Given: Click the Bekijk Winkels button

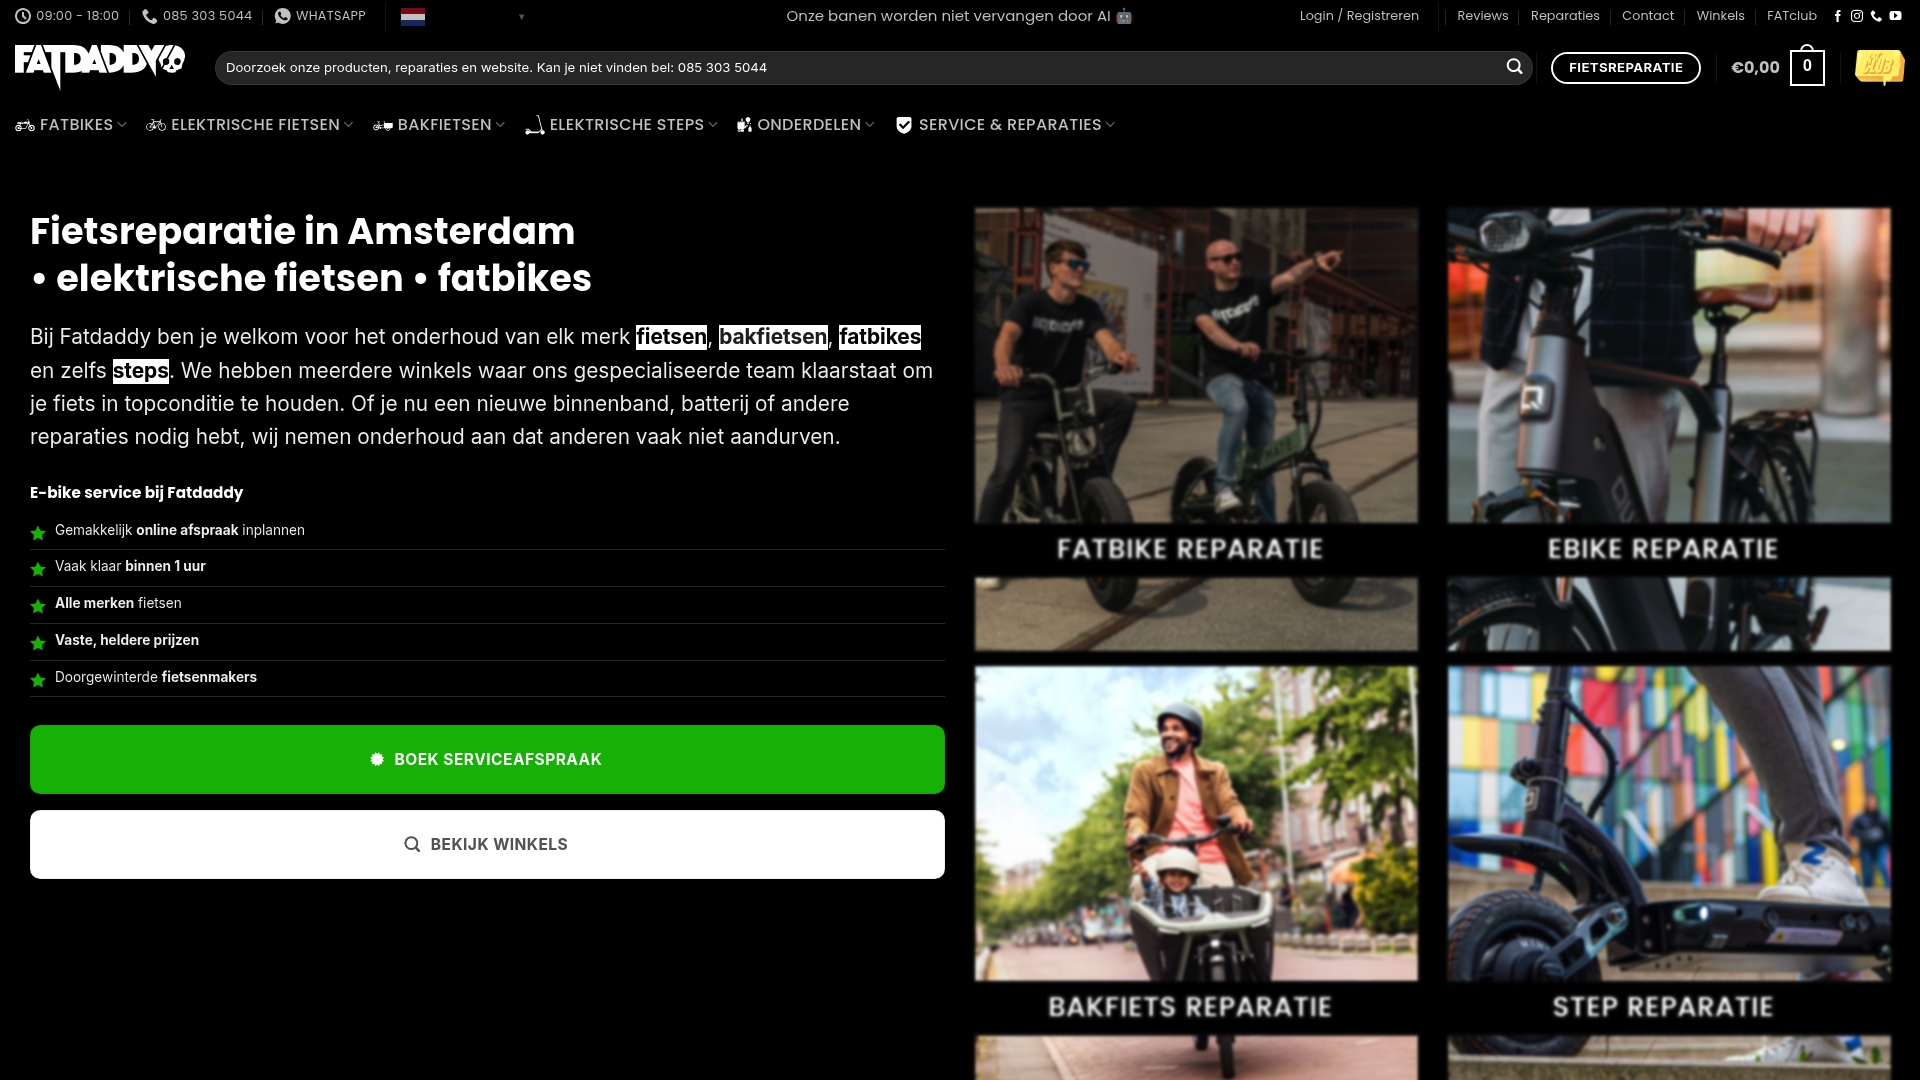Looking at the screenshot, I should (x=487, y=845).
